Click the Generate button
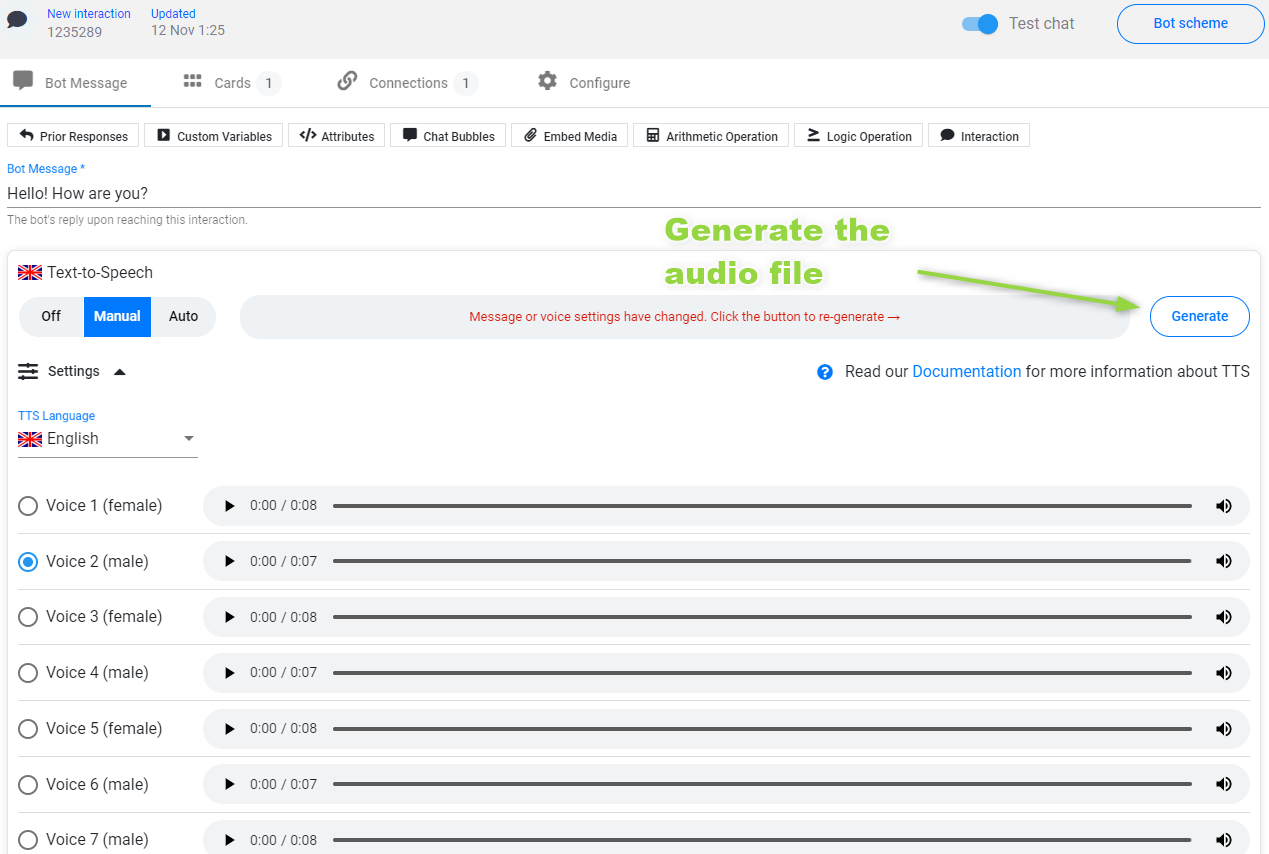 [x=1200, y=316]
